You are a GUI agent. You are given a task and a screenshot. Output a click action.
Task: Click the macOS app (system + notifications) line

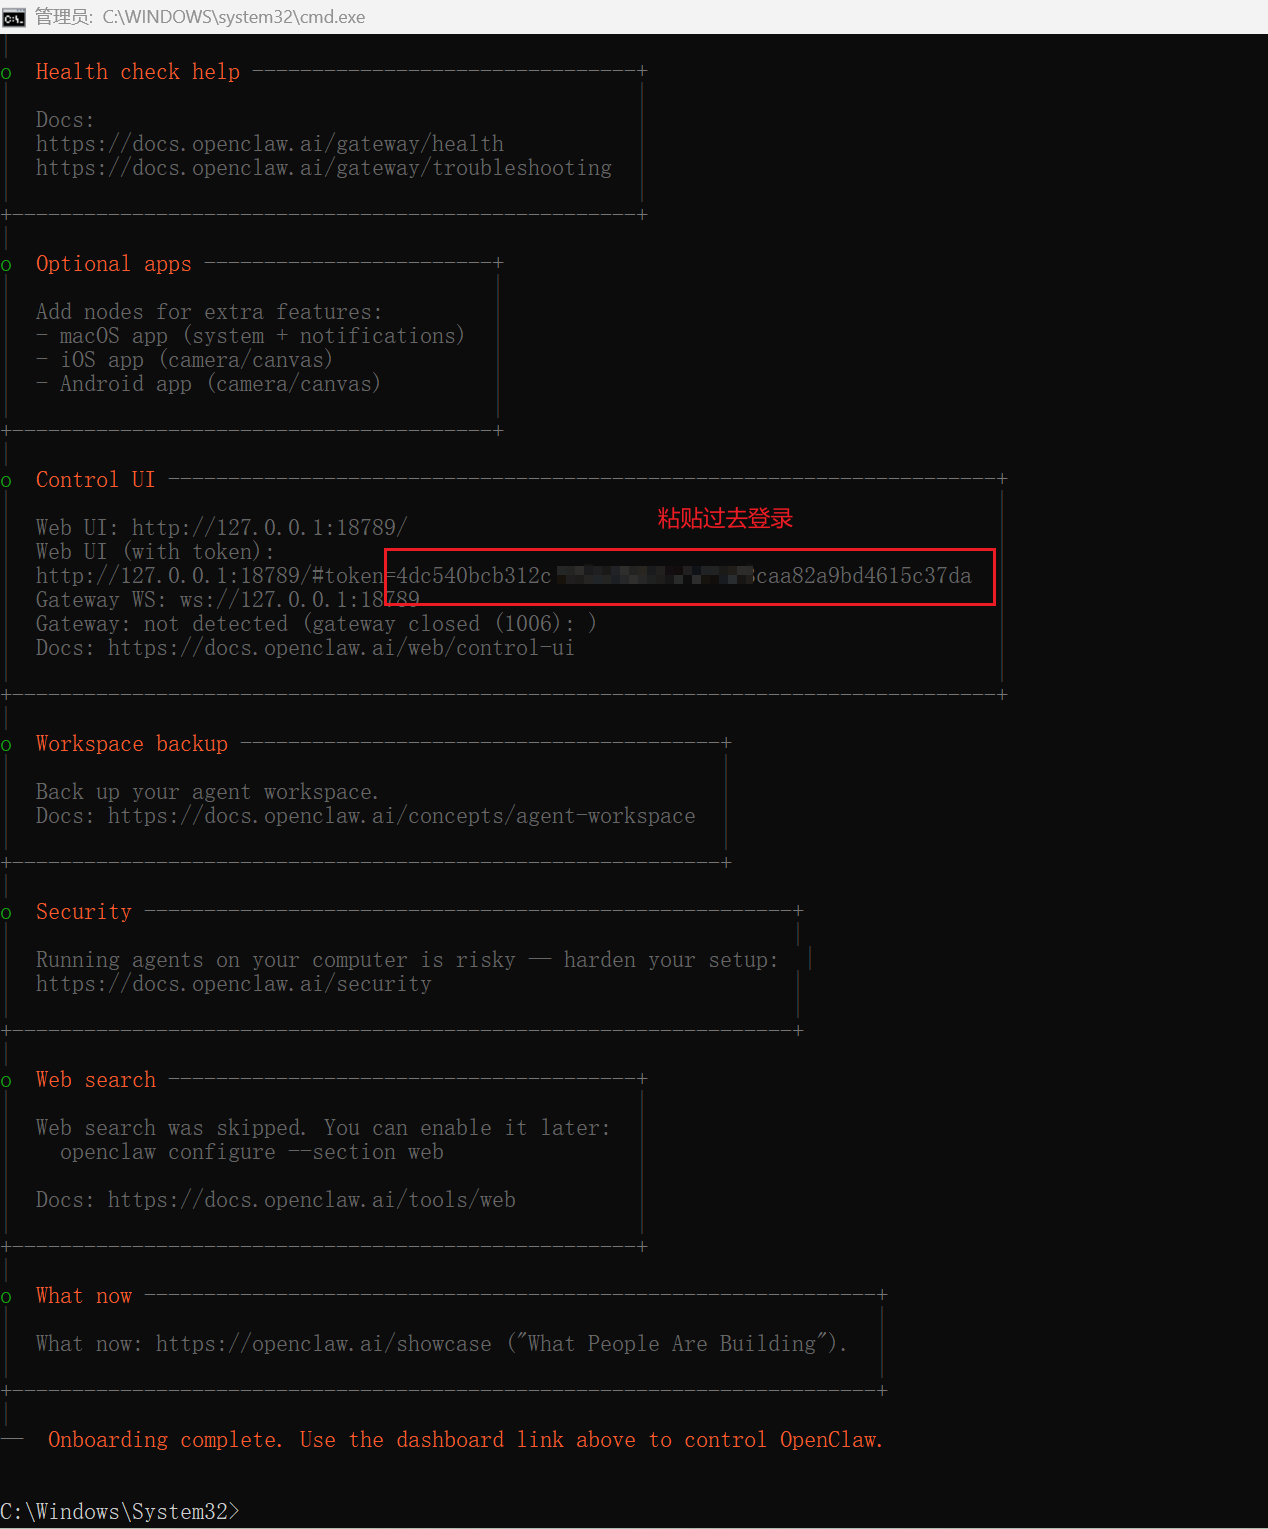pyautogui.click(x=251, y=336)
